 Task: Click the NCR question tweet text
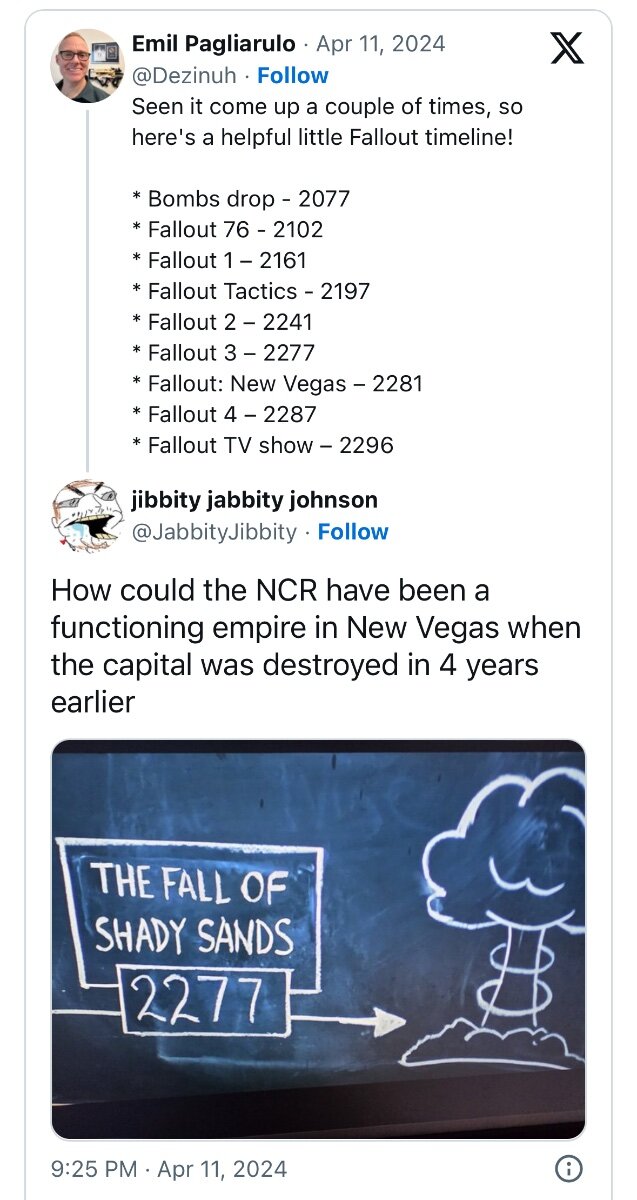[x=316, y=646]
